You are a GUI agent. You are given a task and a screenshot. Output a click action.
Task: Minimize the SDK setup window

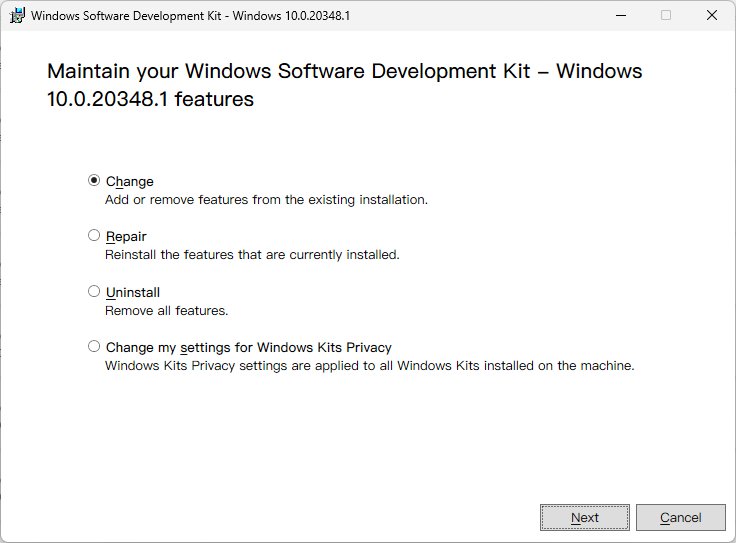[620, 16]
